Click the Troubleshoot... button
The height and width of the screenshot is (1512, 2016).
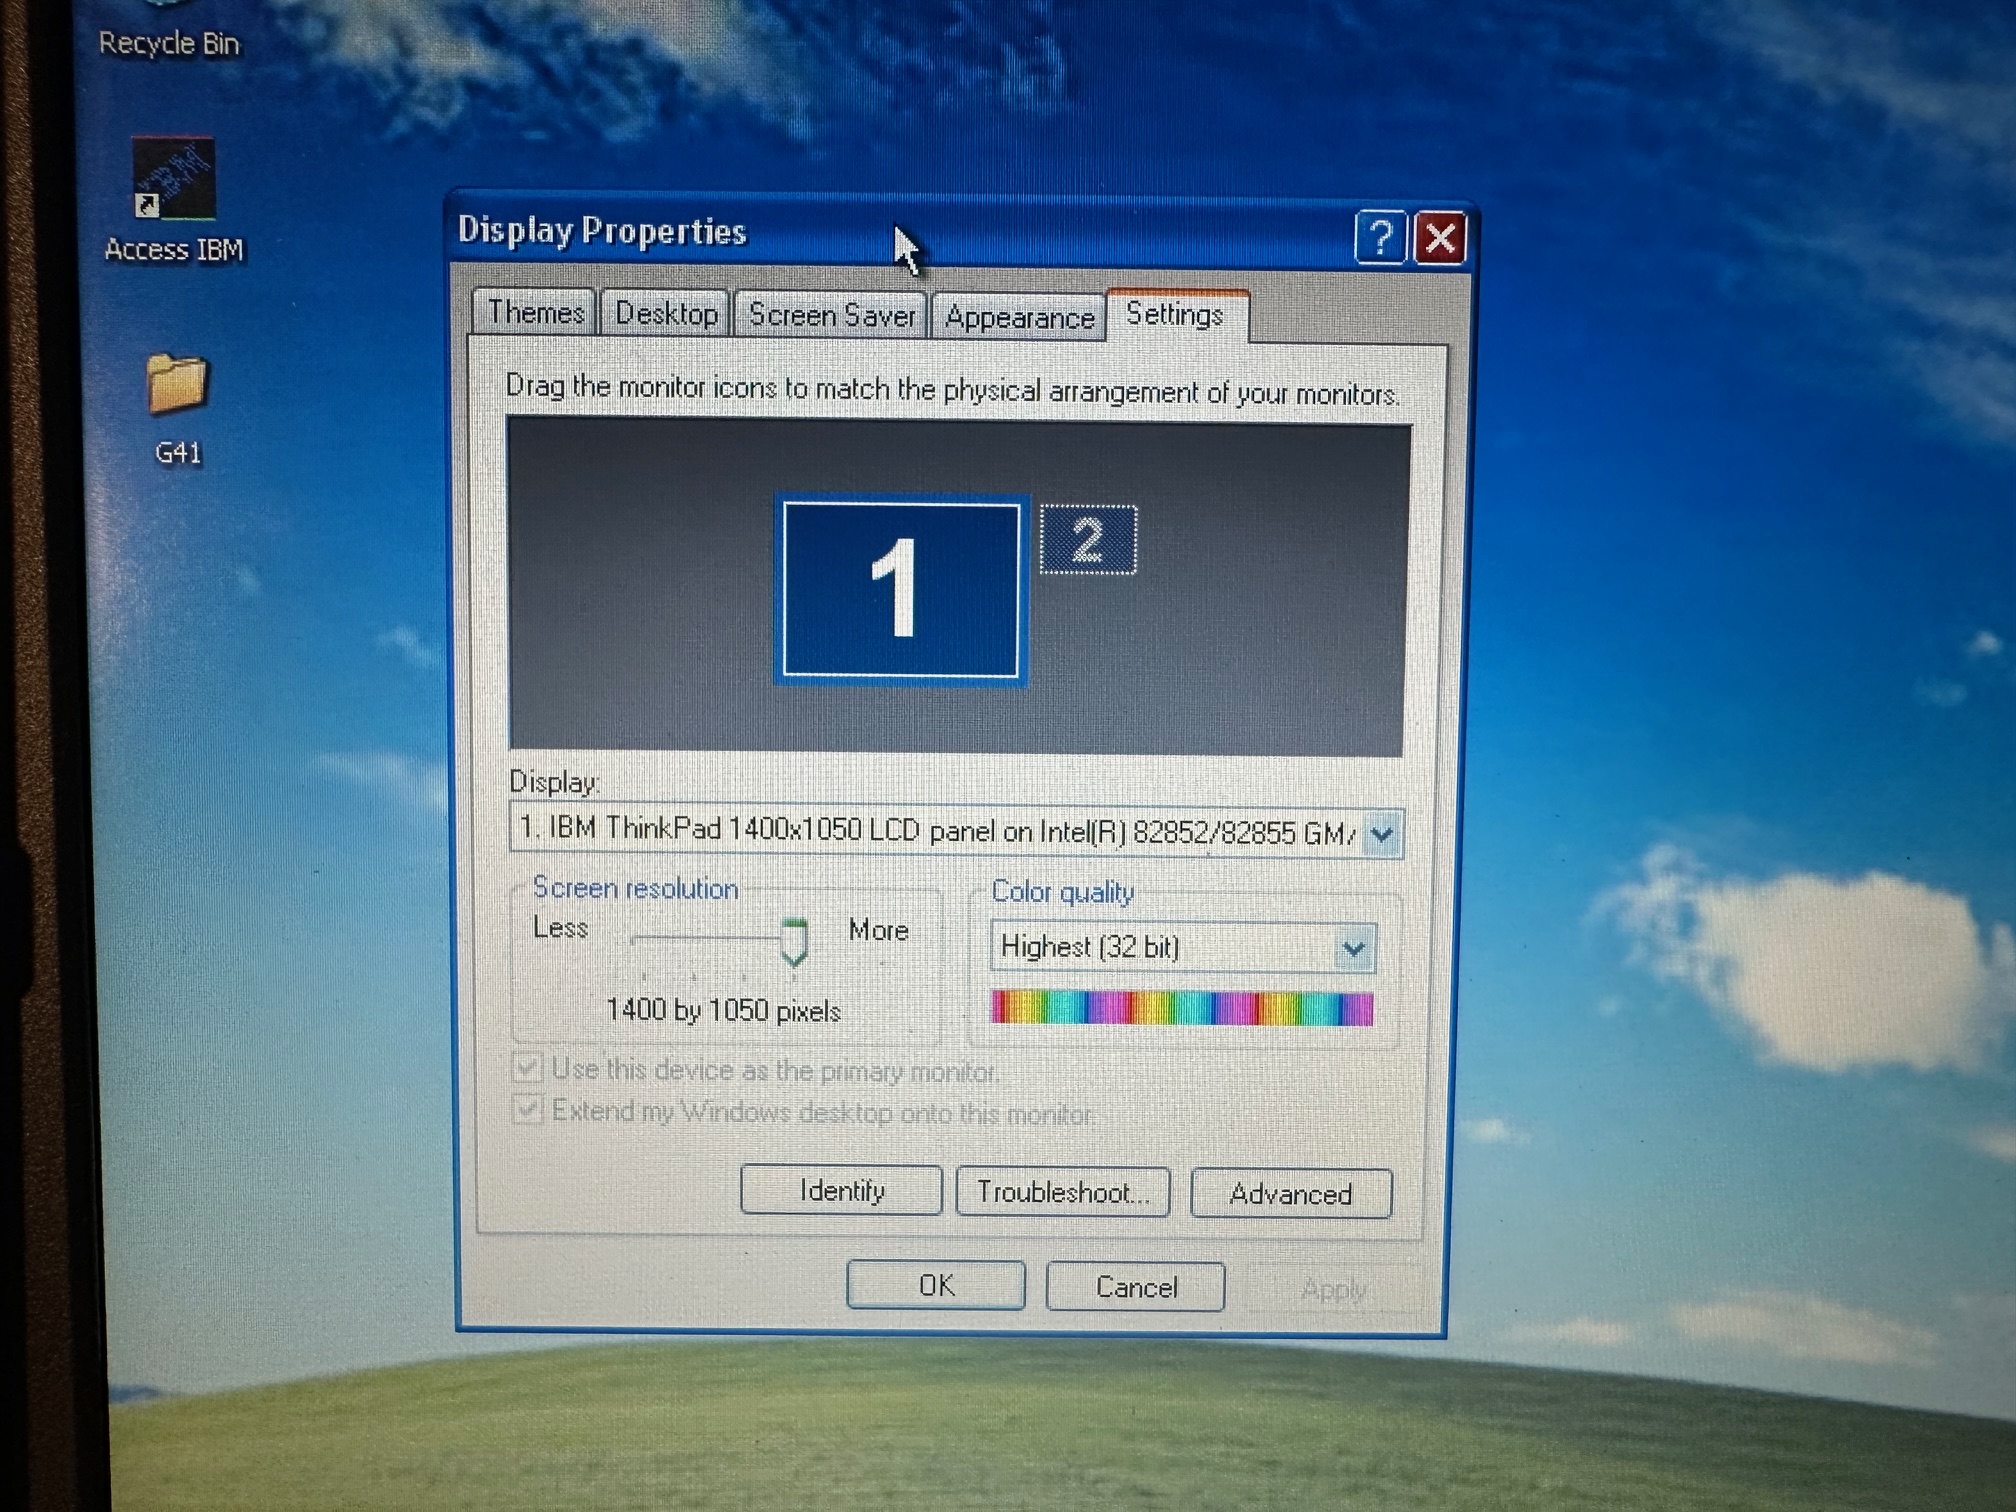coord(1062,1192)
